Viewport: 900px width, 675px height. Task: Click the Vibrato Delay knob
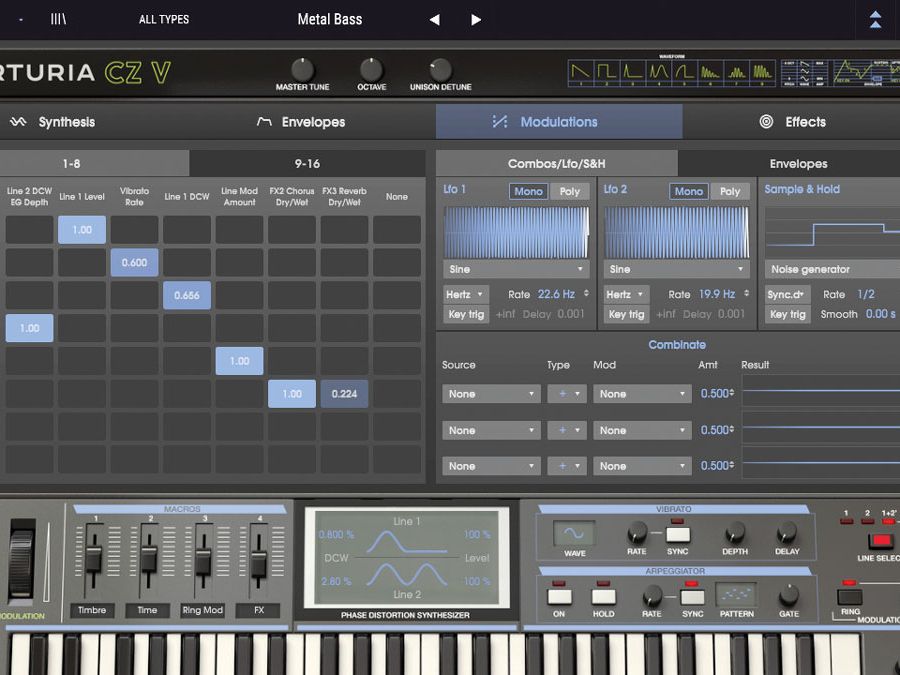coord(786,533)
